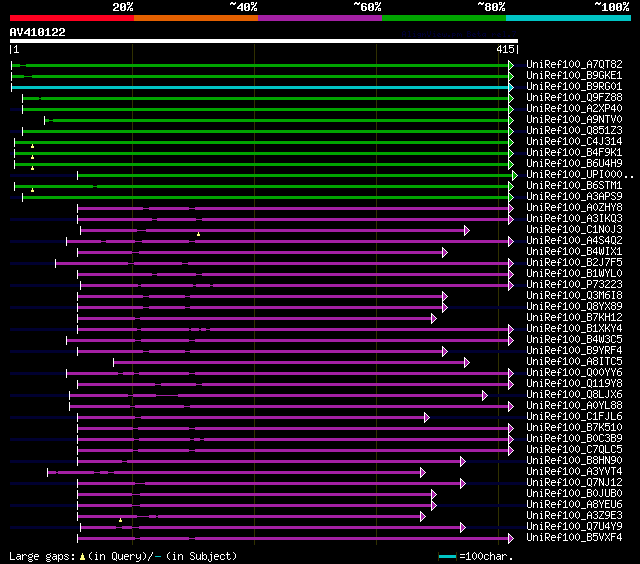Click the arrowhead ending the Q8LJX6 alignment

(485, 395)
